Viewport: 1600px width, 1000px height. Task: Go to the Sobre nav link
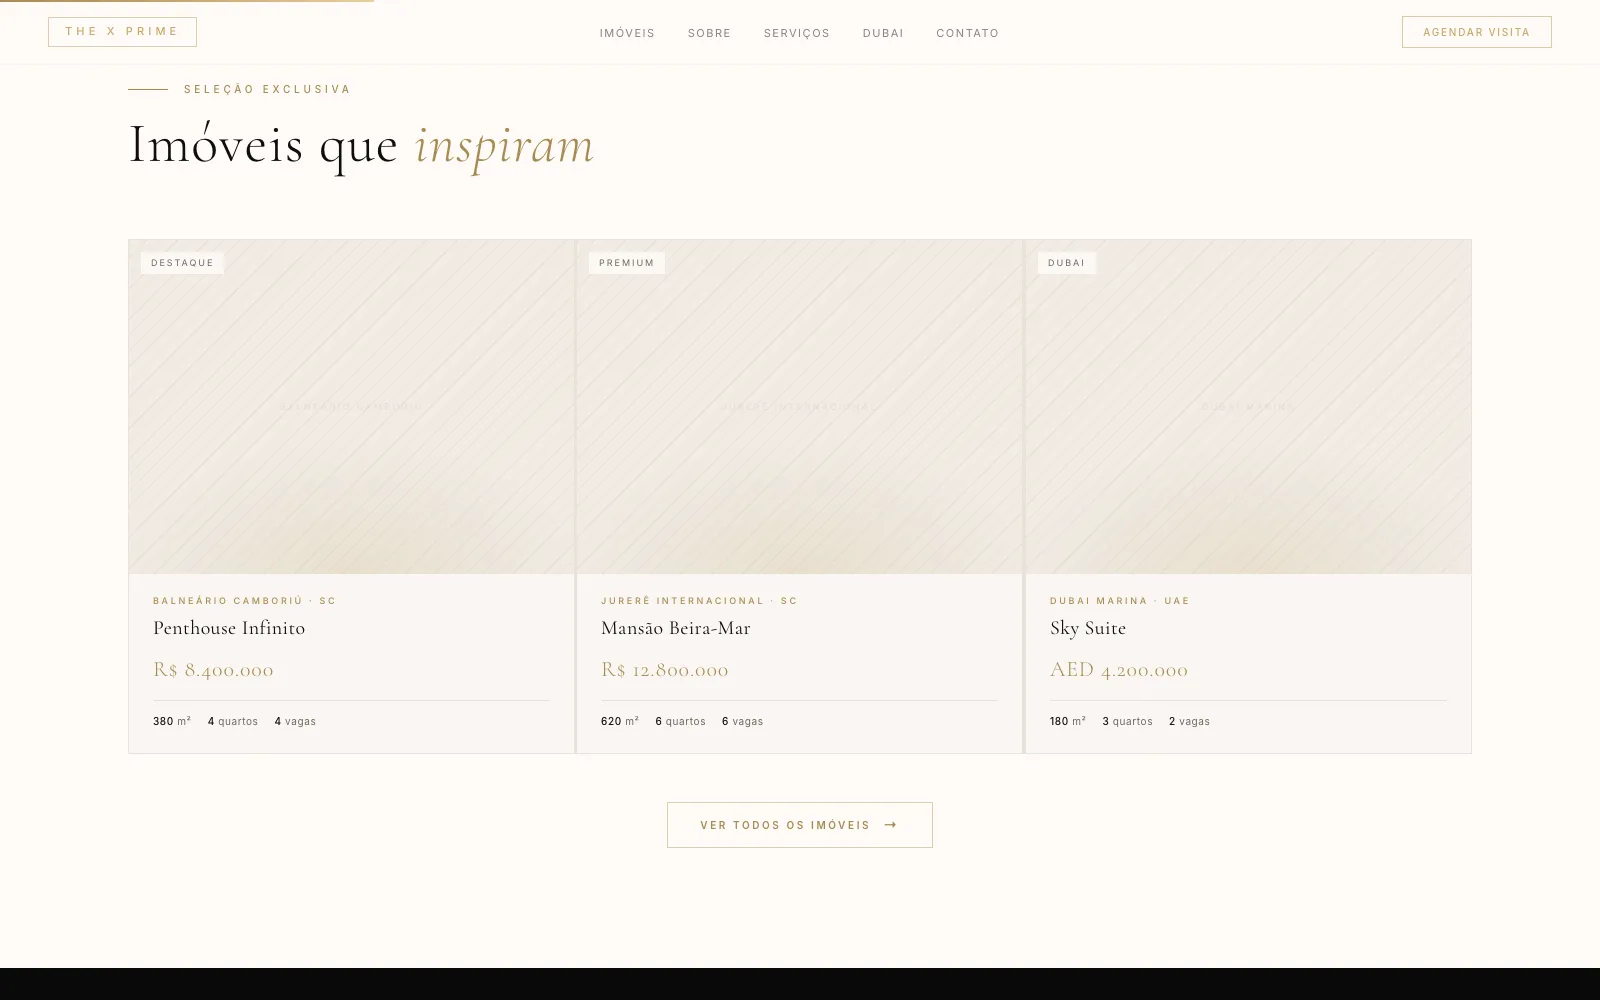709,33
